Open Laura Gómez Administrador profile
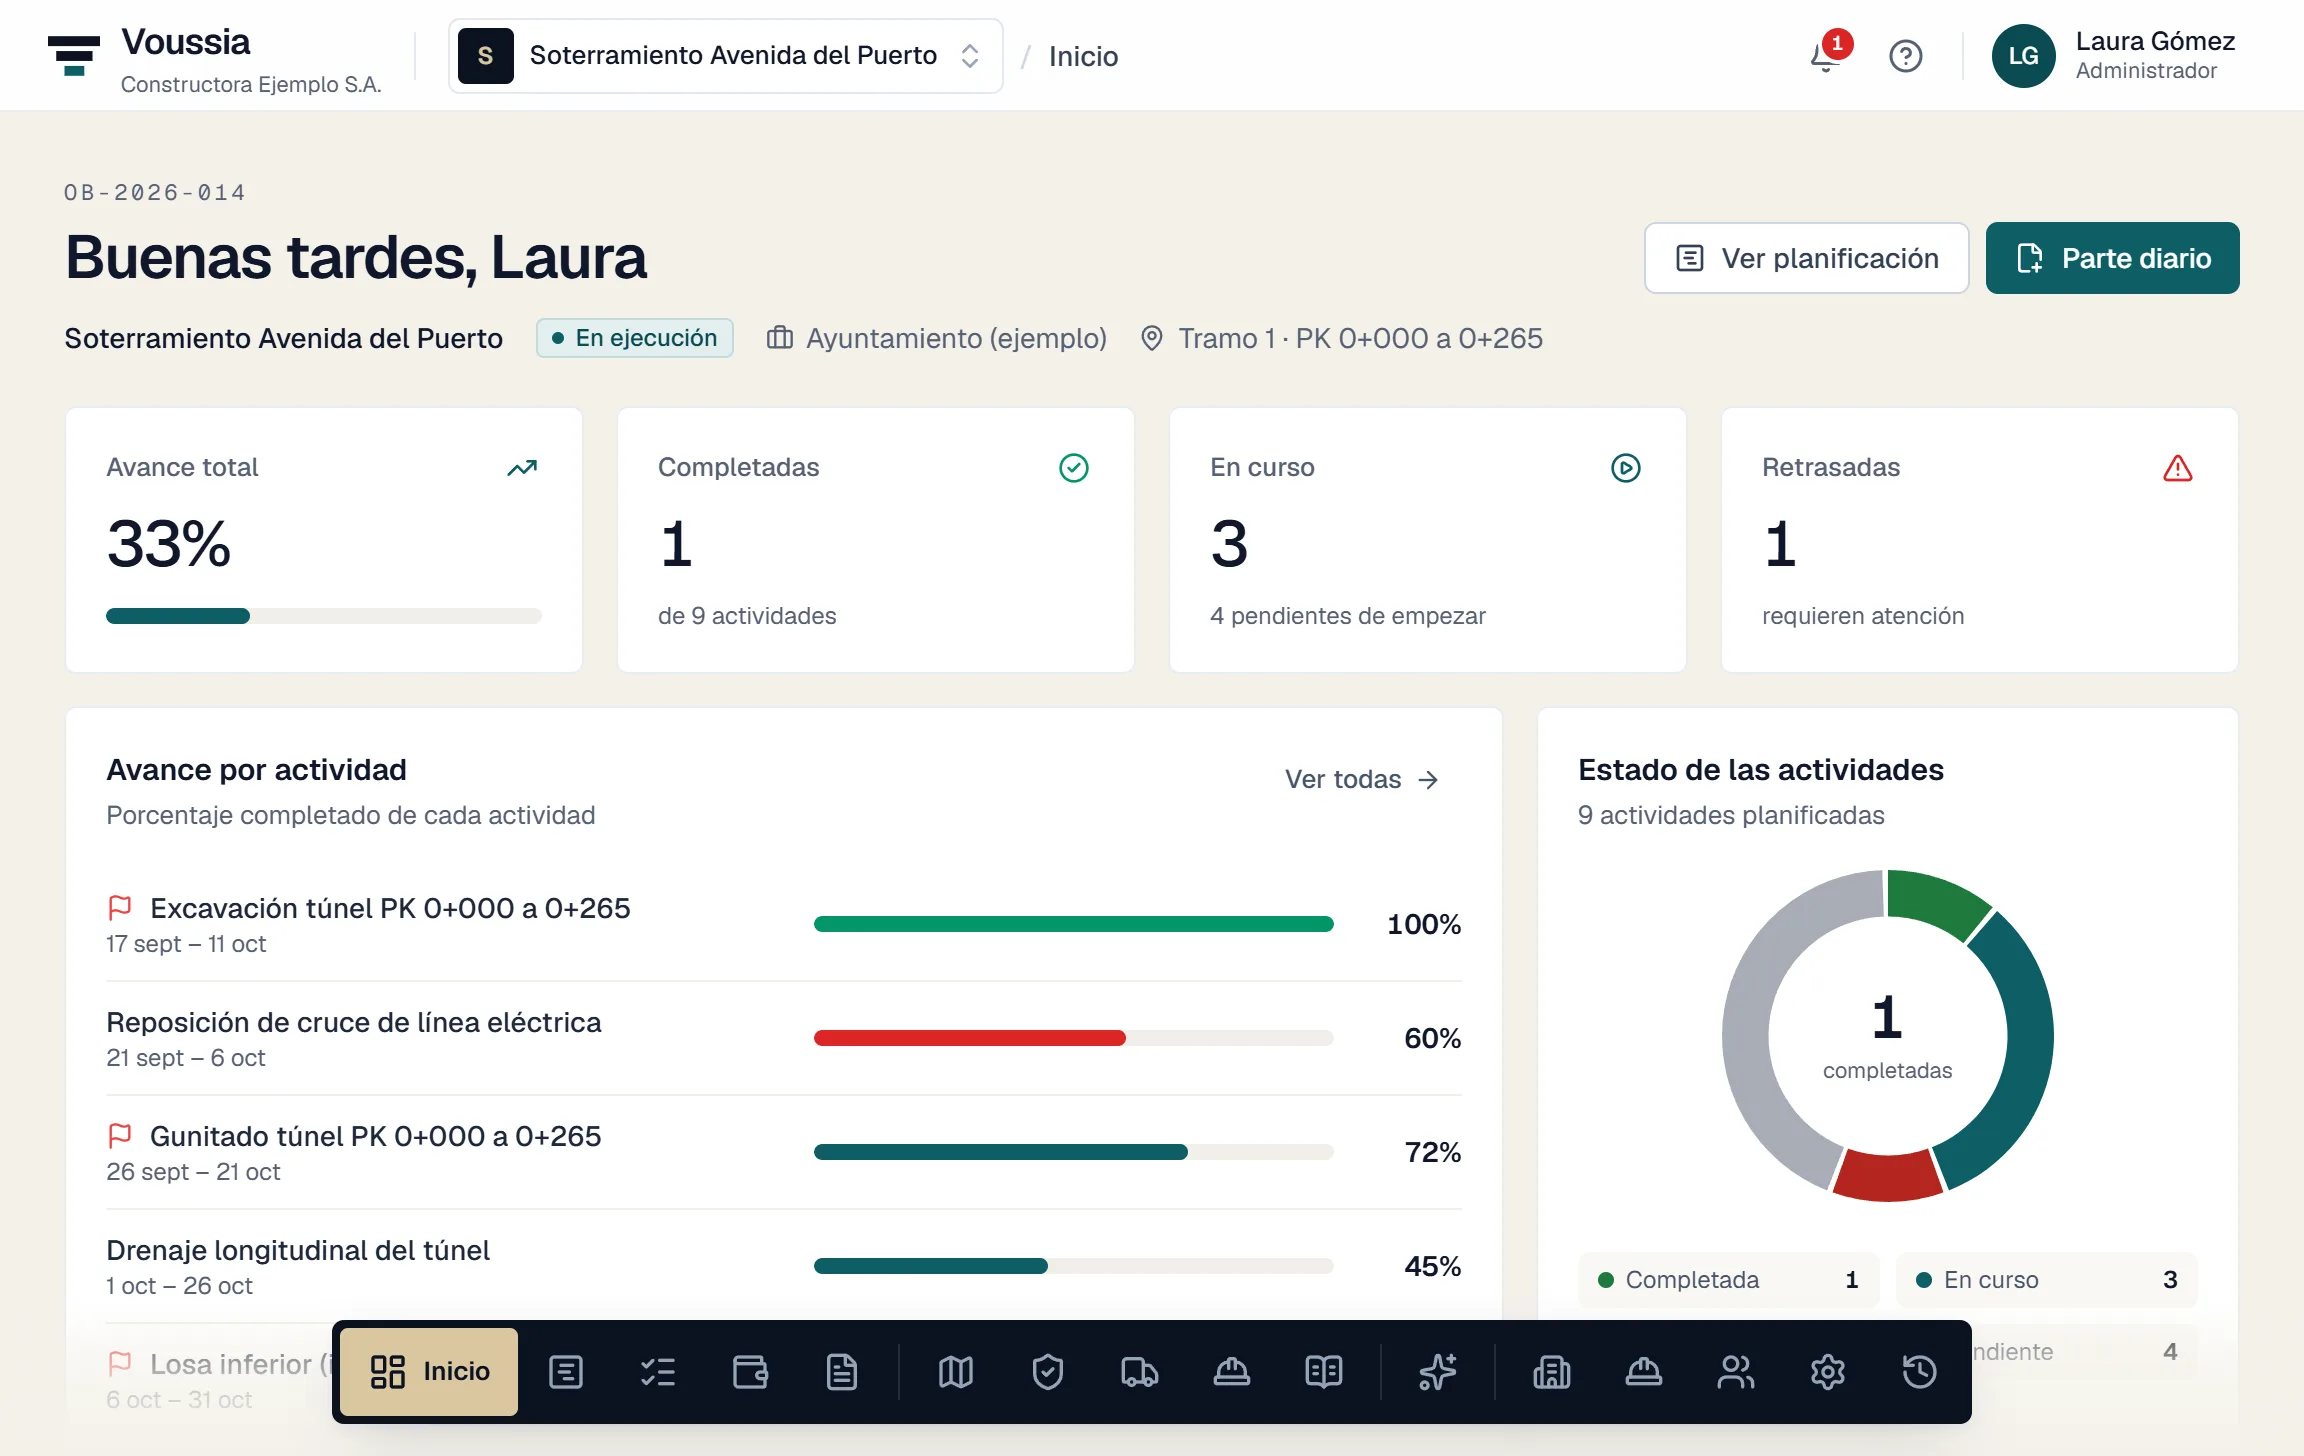This screenshot has height=1456, width=2304. [x=2115, y=56]
